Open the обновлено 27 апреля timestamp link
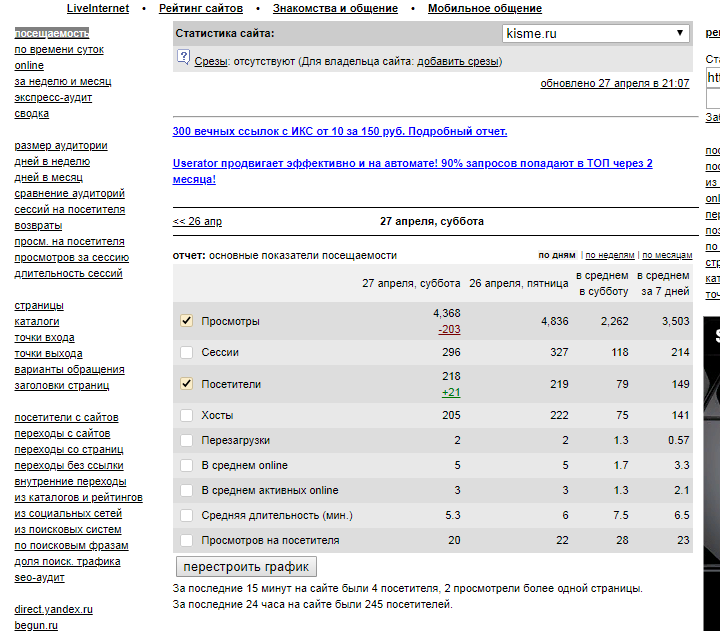Viewport: 720px width, 631px height. 614,83
